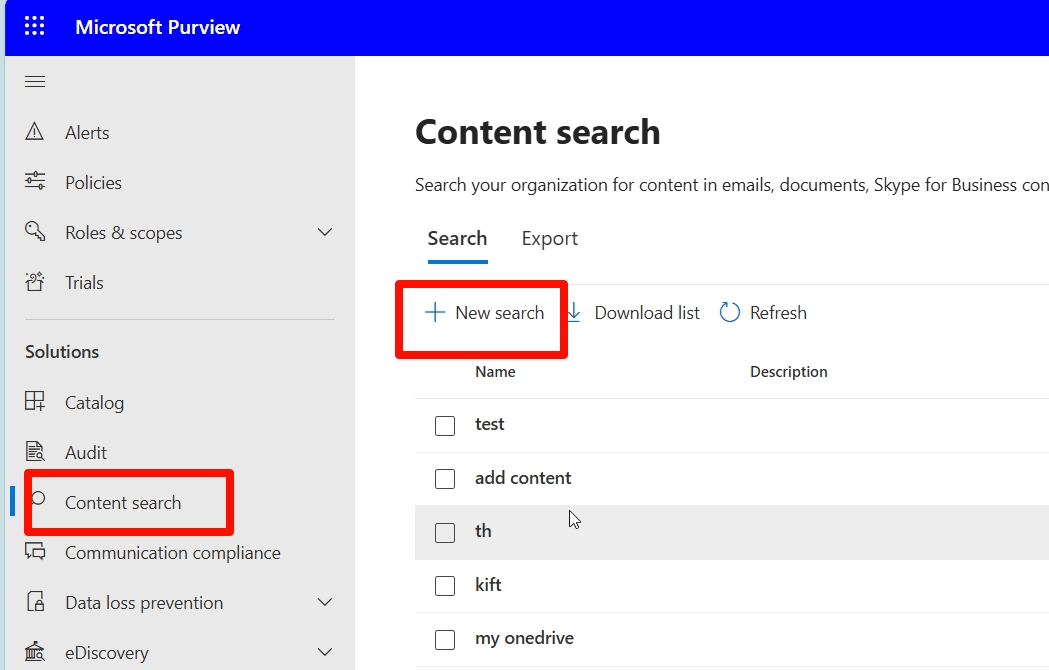Check the box for add content

click(445, 479)
